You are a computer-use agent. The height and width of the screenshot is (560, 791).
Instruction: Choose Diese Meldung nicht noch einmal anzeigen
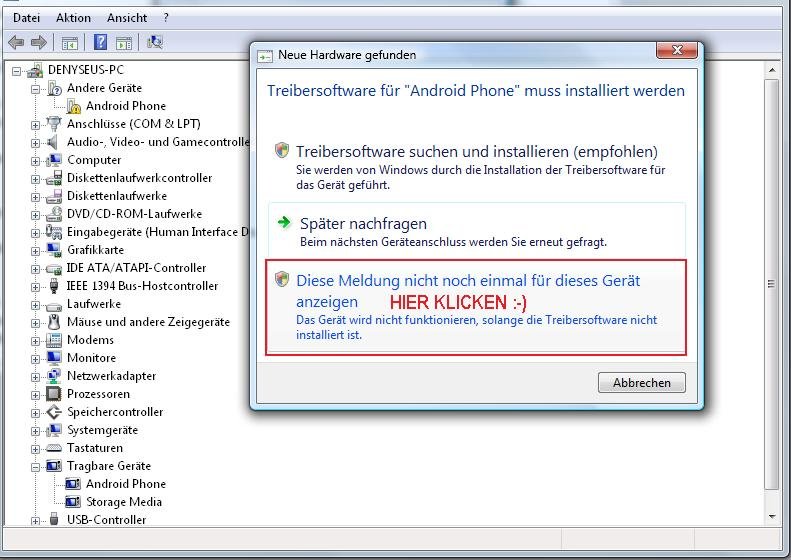476,307
